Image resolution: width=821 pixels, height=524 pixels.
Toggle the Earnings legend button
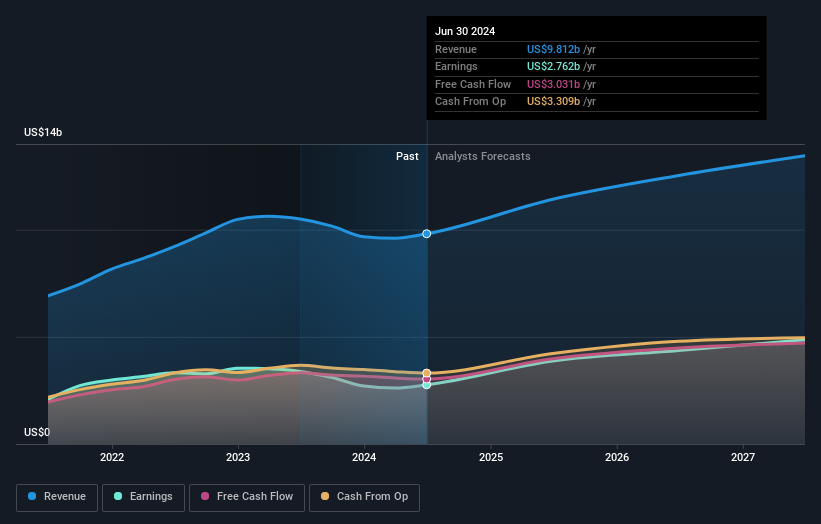143,497
